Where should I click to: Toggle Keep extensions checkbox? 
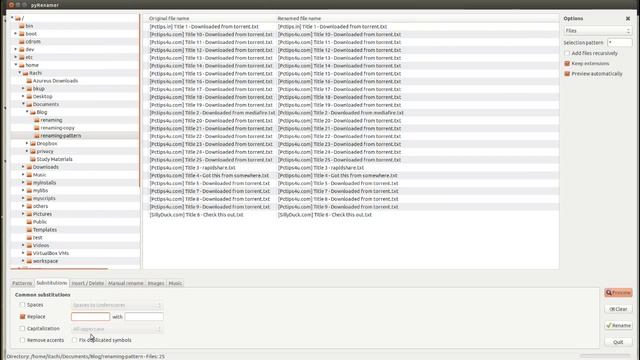pos(567,64)
